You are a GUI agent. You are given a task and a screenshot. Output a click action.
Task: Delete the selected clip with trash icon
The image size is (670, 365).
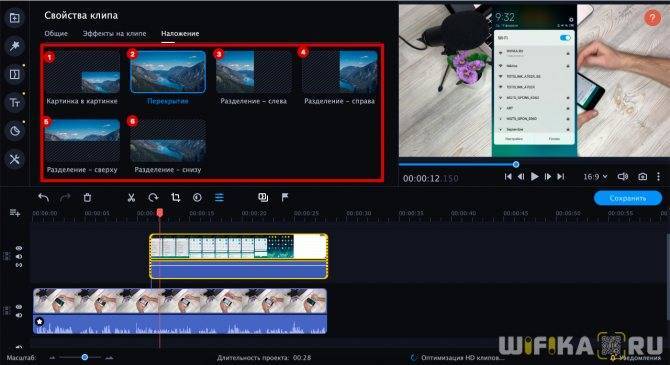pyautogui.click(x=87, y=197)
